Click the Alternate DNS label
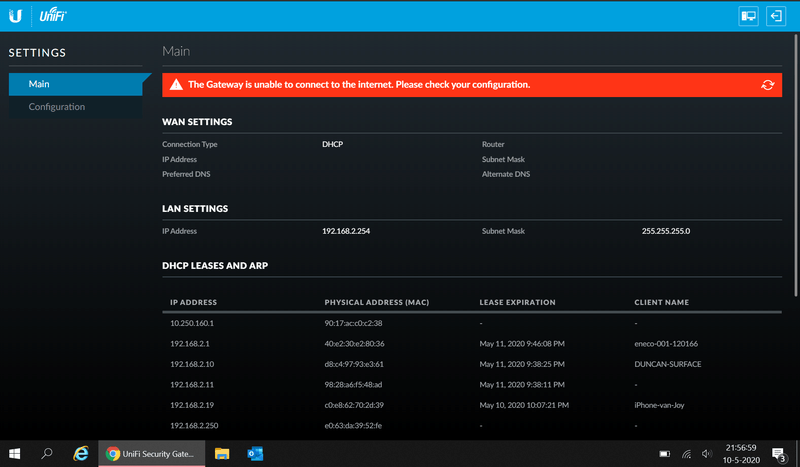This screenshot has height=467, width=800. (x=506, y=174)
